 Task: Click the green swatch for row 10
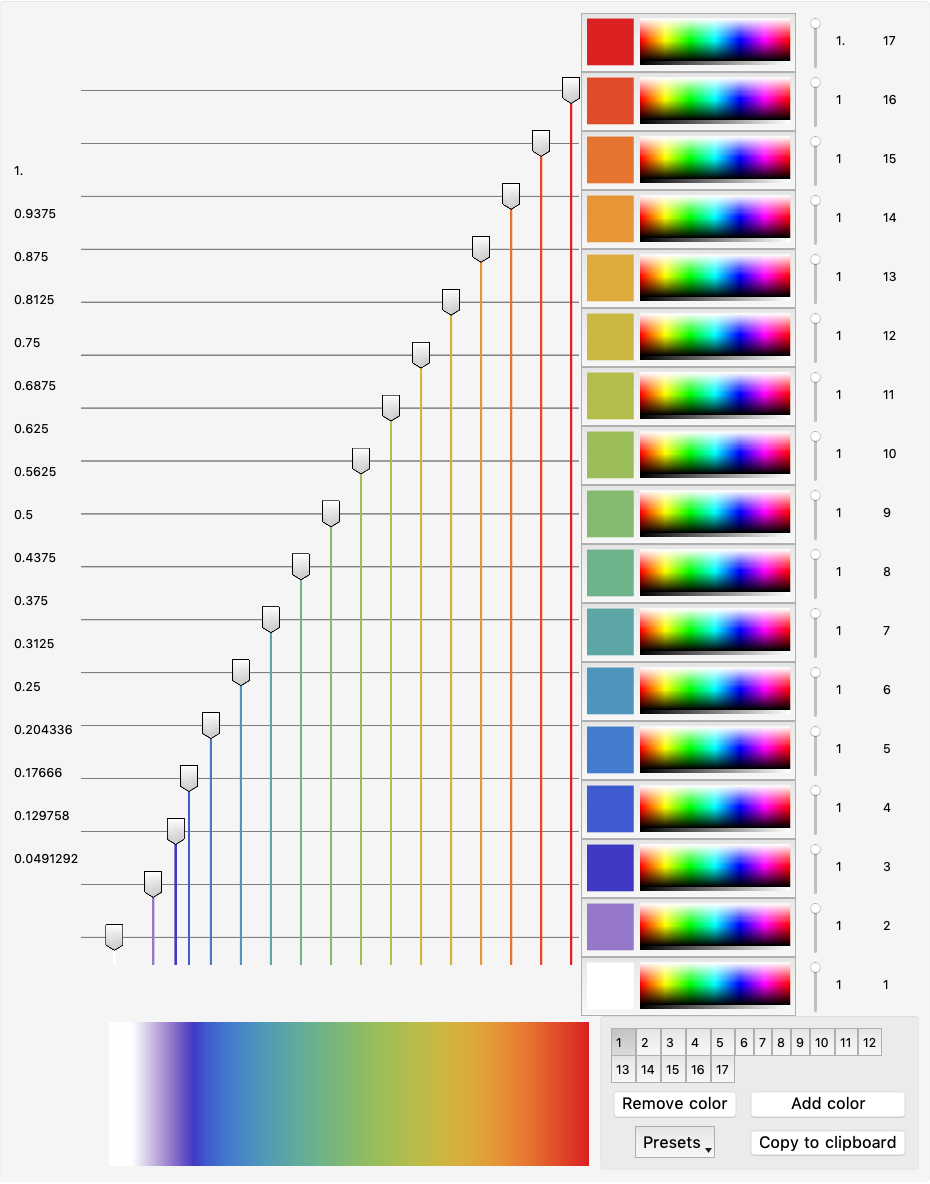coord(610,455)
